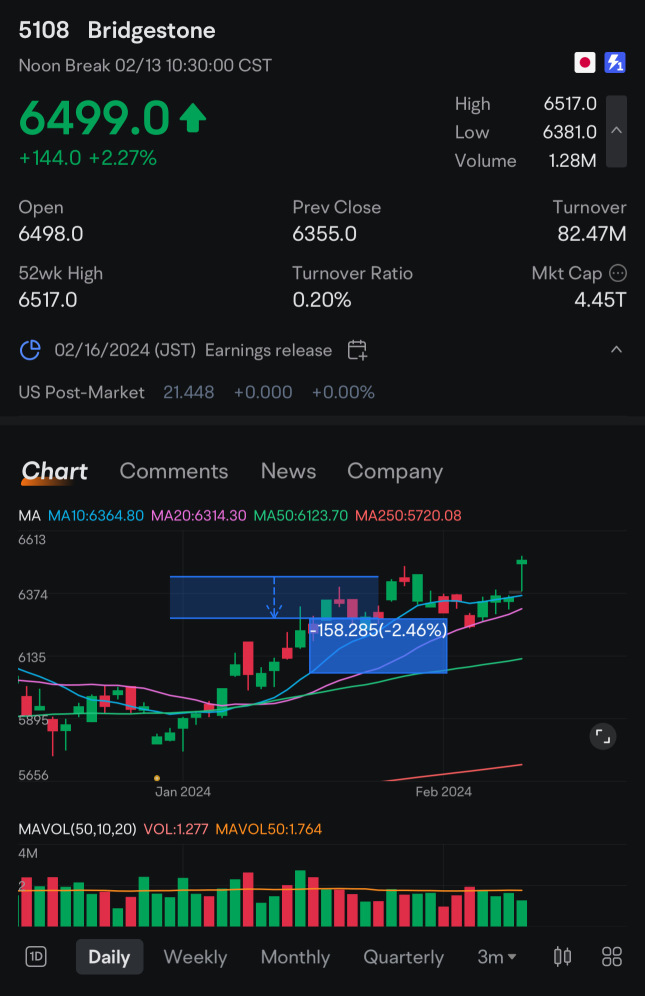Tap the orange event dot on chart
Viewport: 645px width, 996px height.
tap(157, 777)
